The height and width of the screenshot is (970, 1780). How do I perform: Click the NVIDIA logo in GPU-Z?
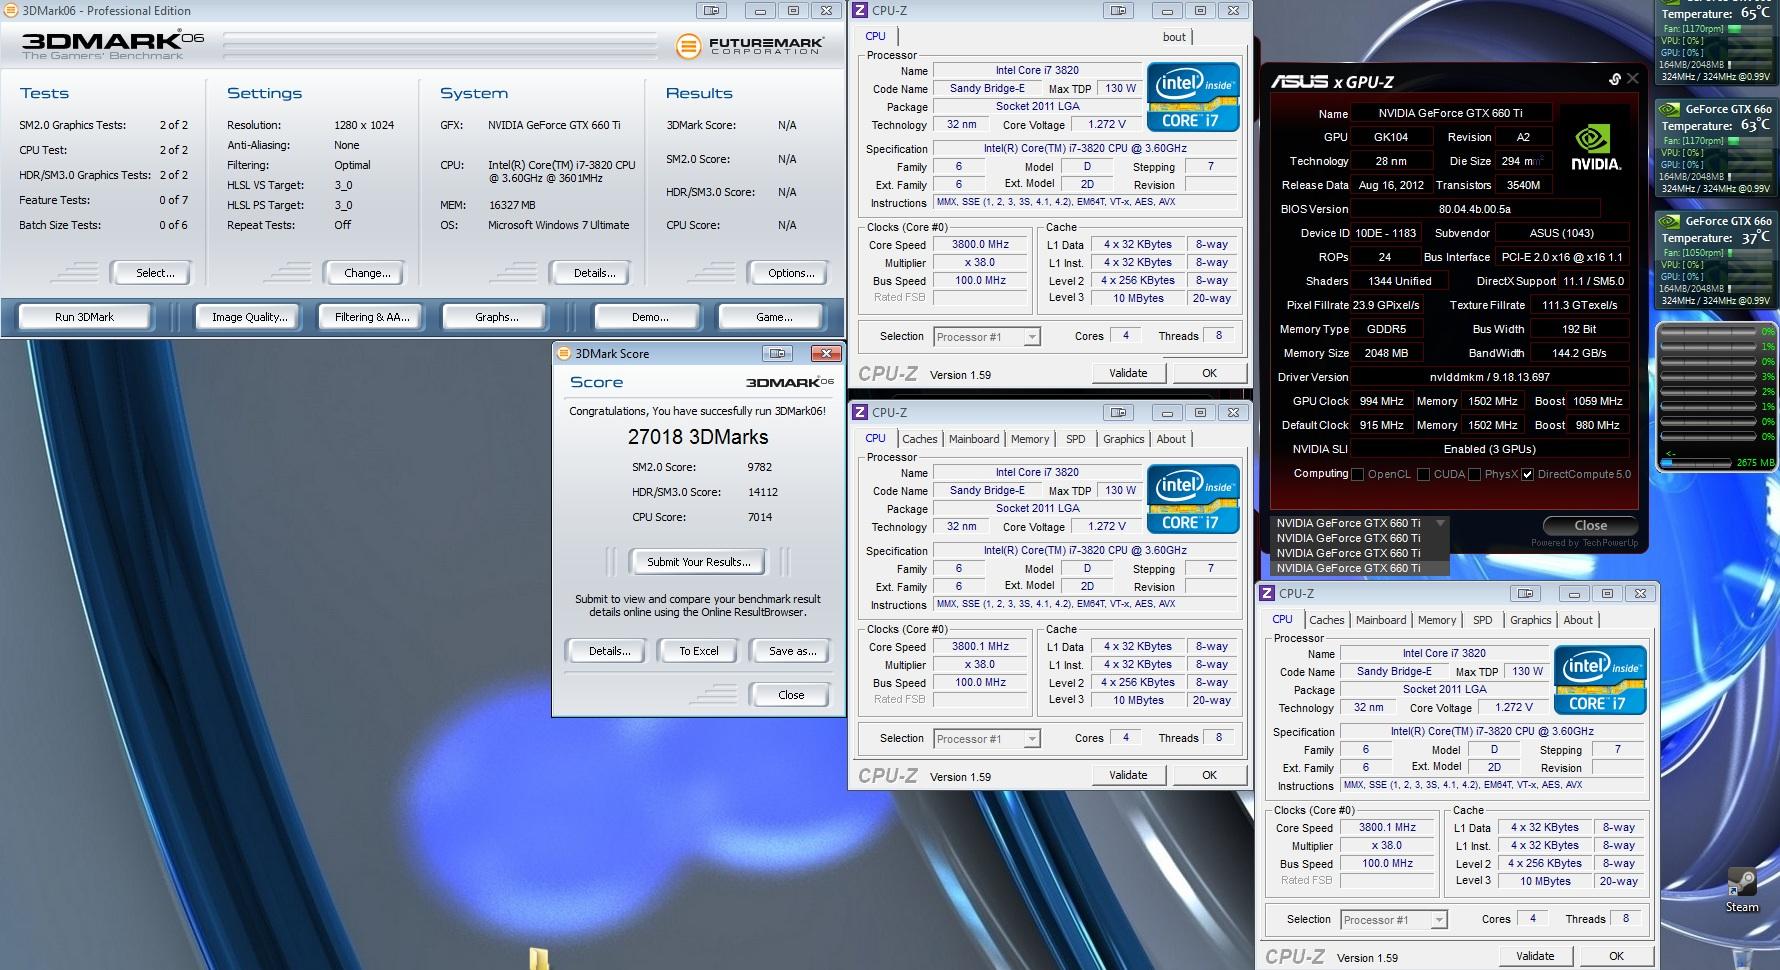[1596, 147]
